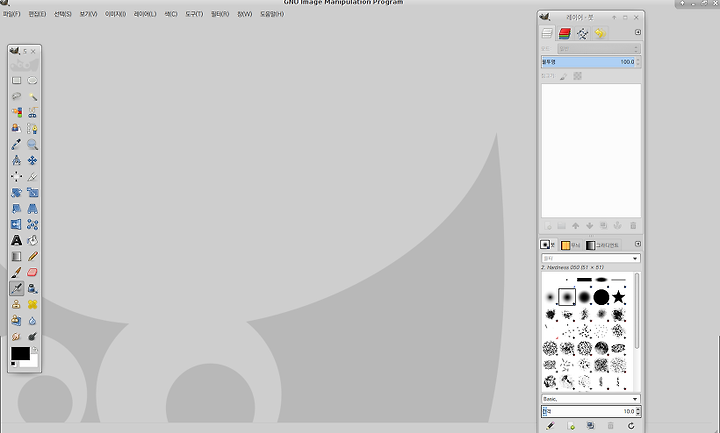The width and height of the screenshot is (720, 433).
Task: Choose the star-shaped brush thumbnail
Action: tap(619, 297)
